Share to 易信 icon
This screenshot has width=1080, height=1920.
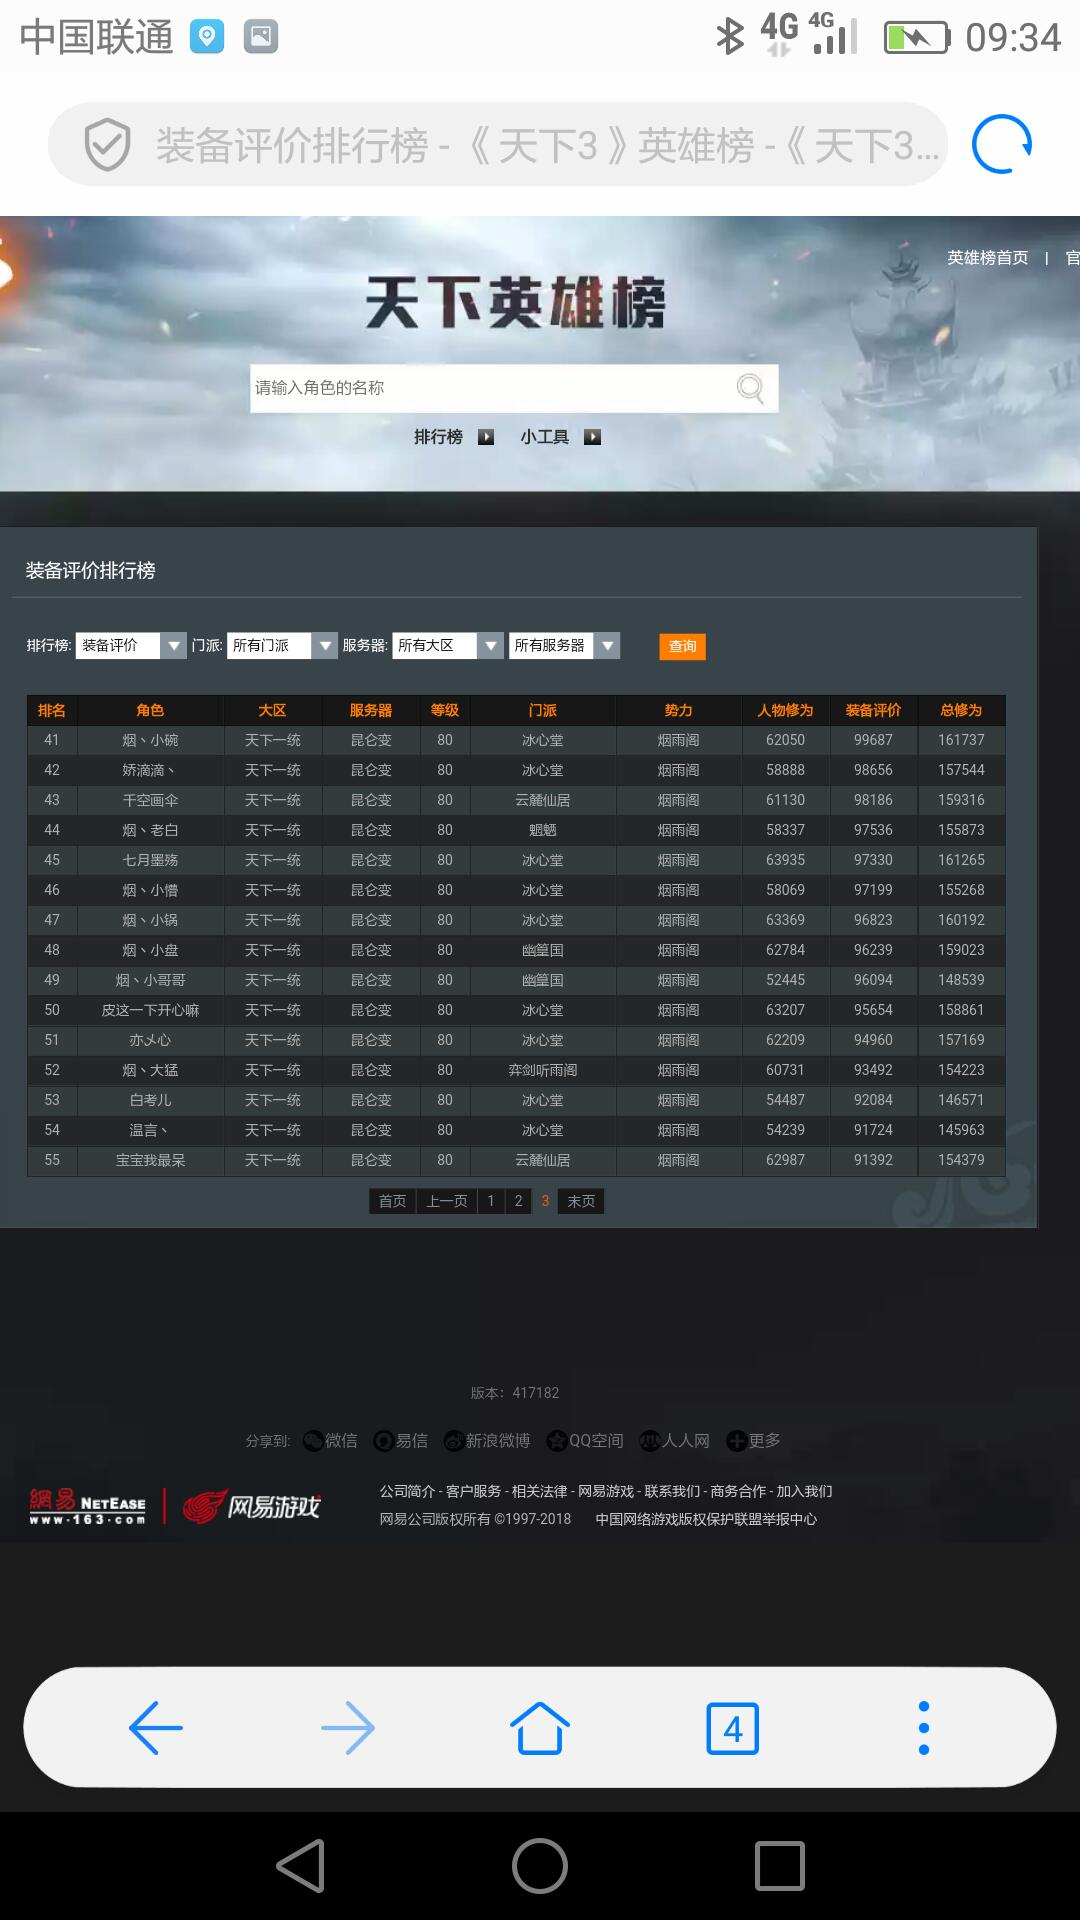coord(383,1440)
